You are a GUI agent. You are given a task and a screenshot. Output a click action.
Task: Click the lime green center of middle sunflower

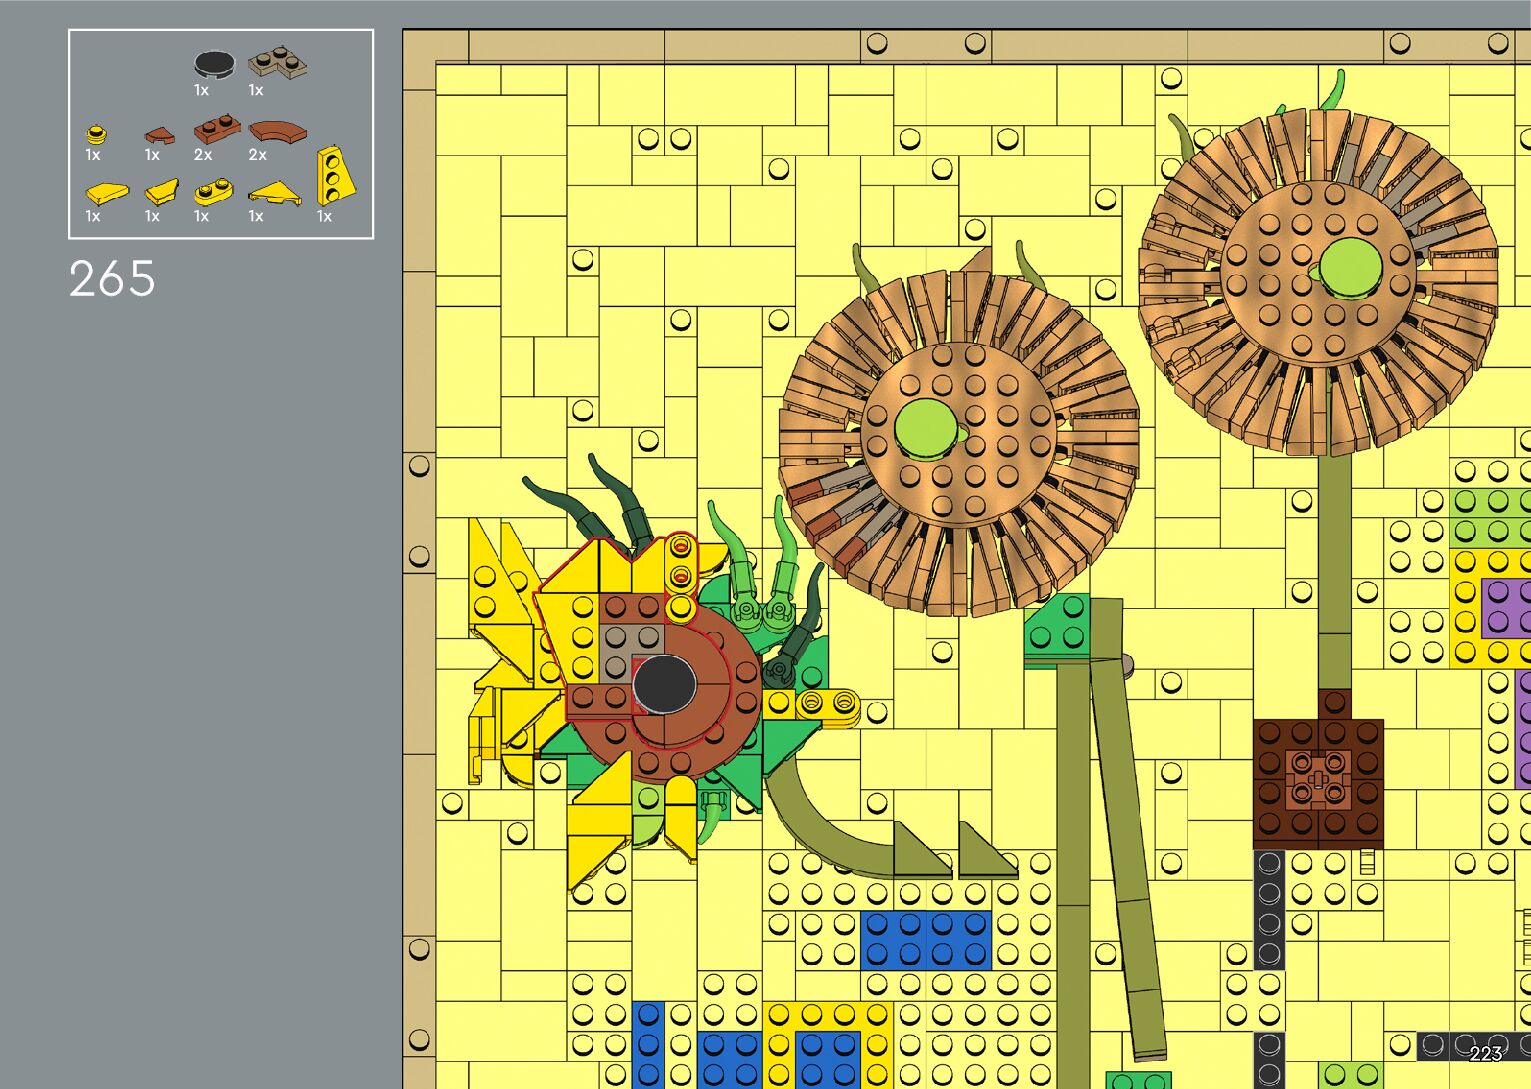point(925,428)
